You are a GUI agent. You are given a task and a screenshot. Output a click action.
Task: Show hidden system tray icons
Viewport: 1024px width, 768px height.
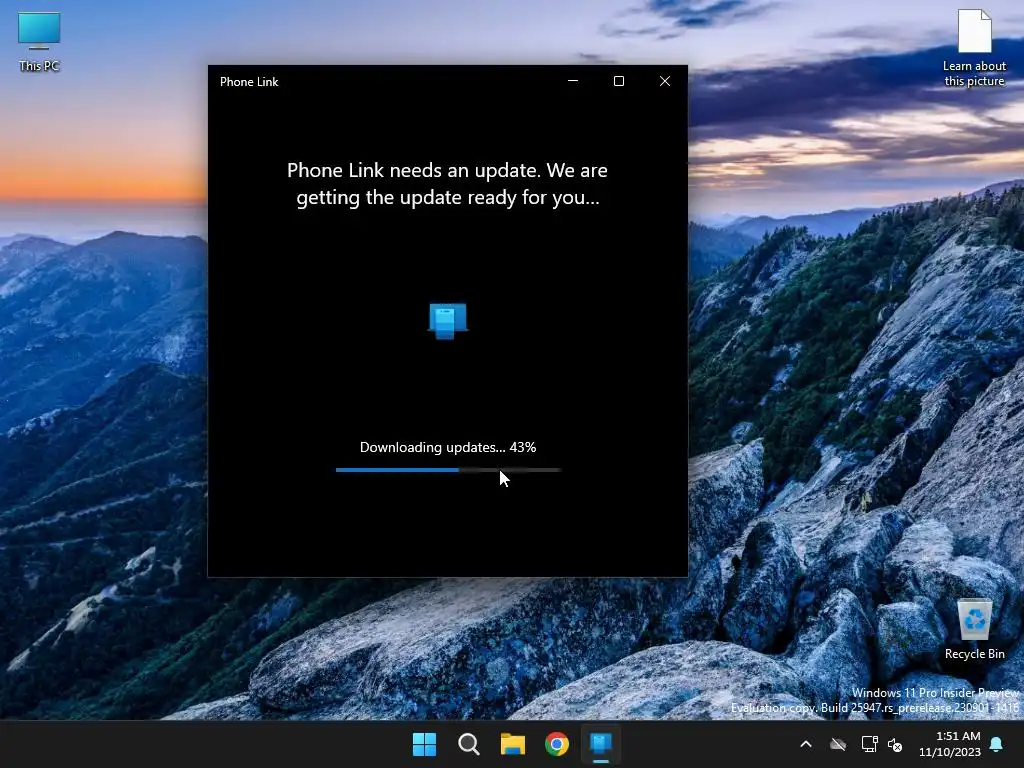806,744
